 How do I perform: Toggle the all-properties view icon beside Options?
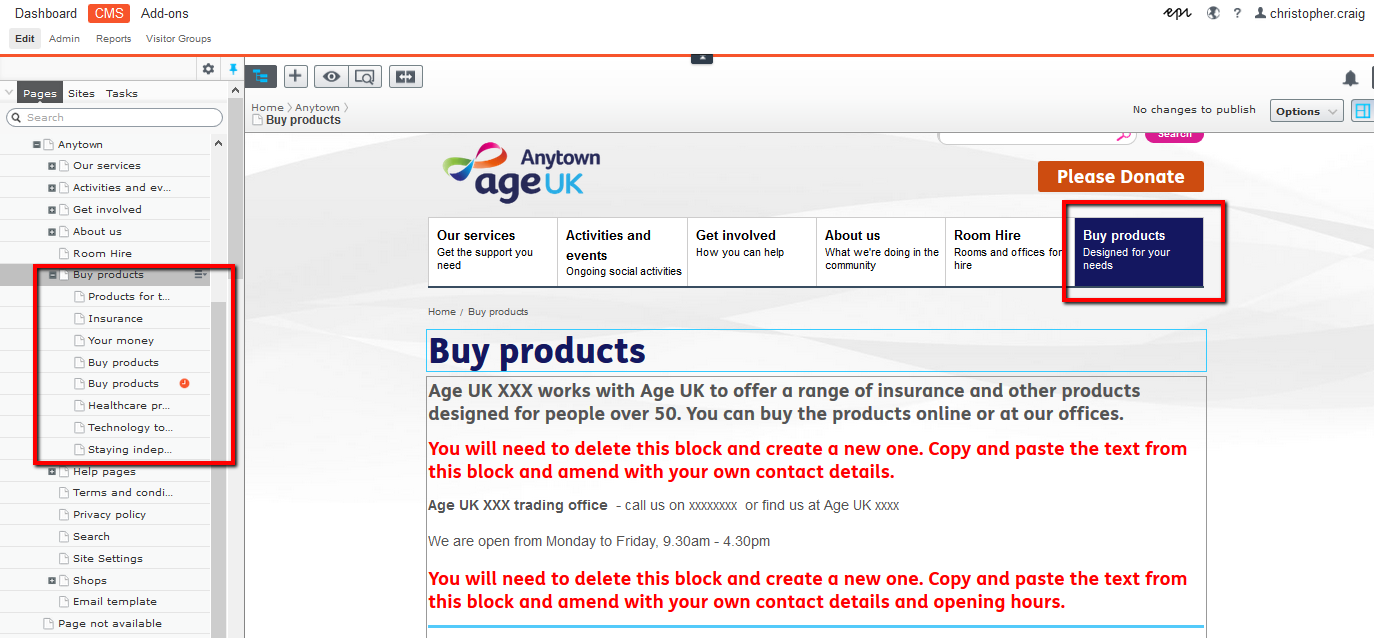point(1362,110)
